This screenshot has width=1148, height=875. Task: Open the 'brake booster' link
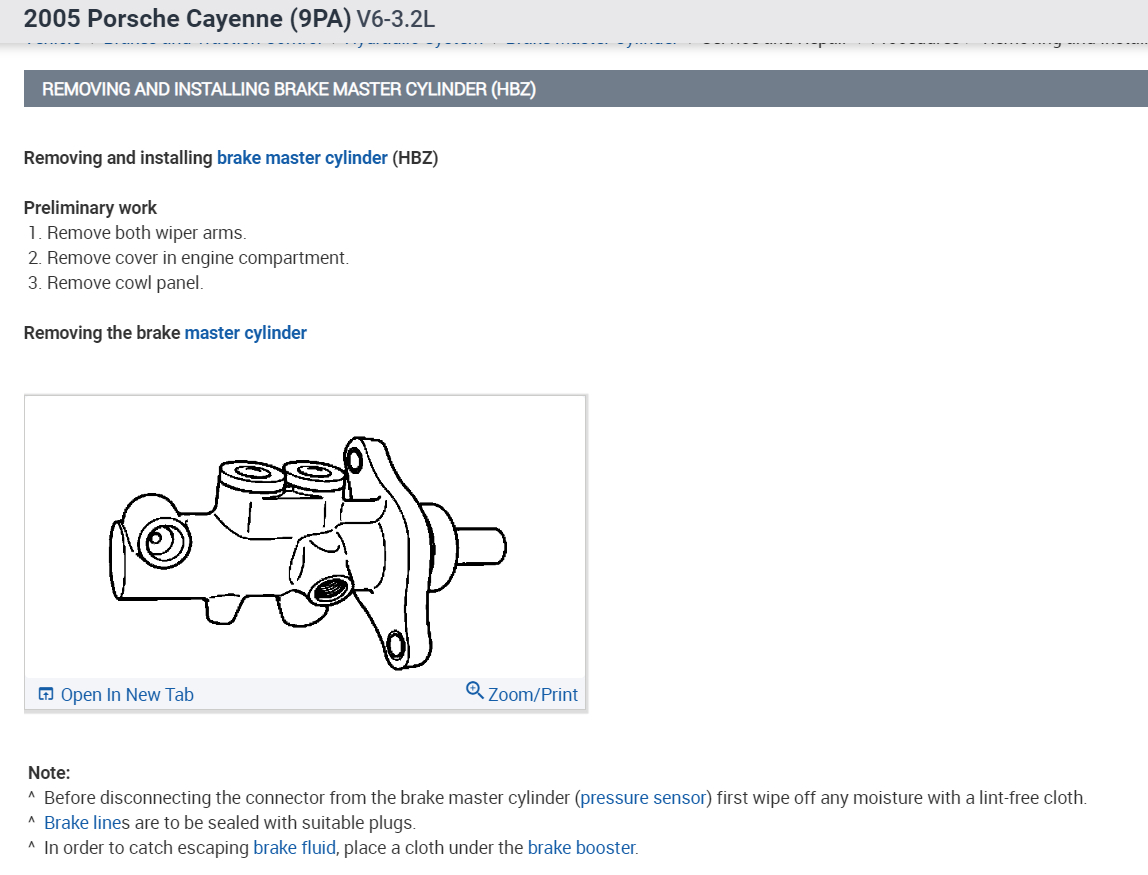pyautogui.click(x=581, y=847)
